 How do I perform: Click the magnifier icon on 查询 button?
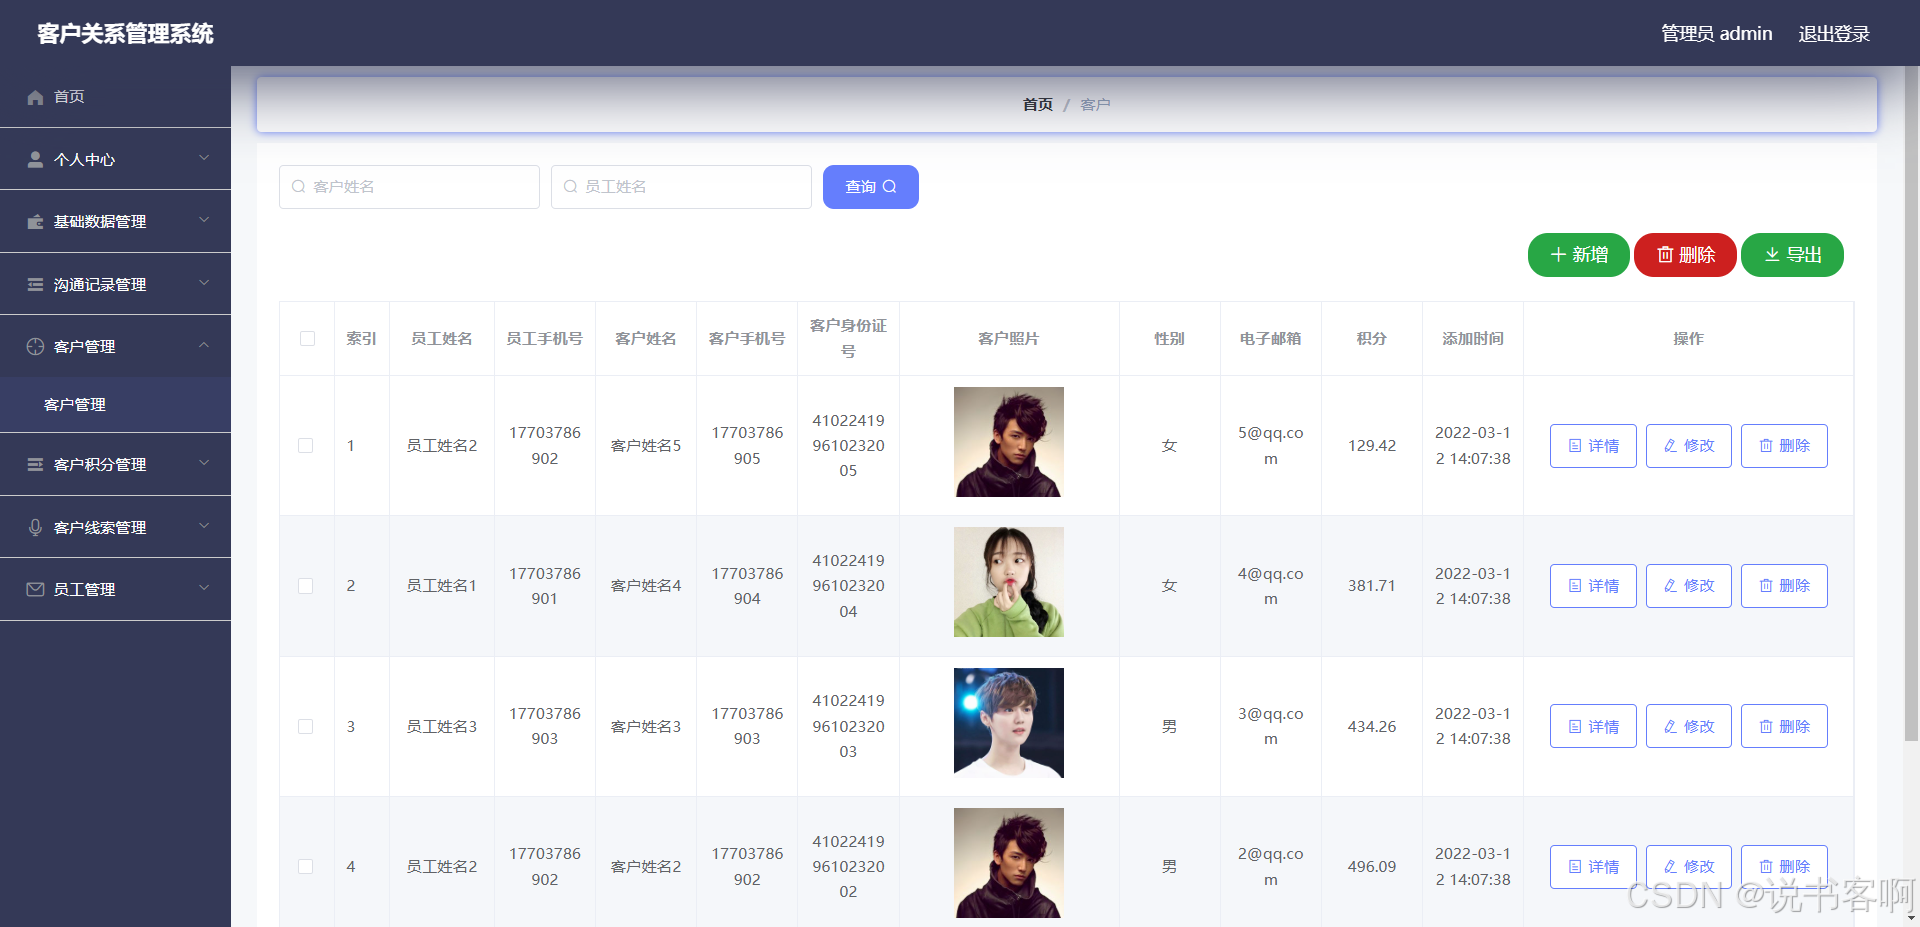tap(889, 187)
